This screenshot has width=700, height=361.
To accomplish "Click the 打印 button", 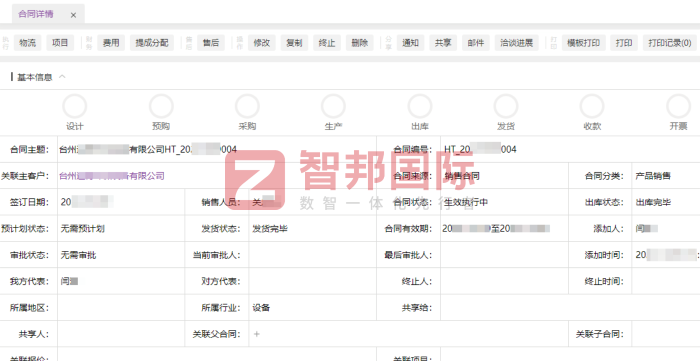I will pos(624,43).
